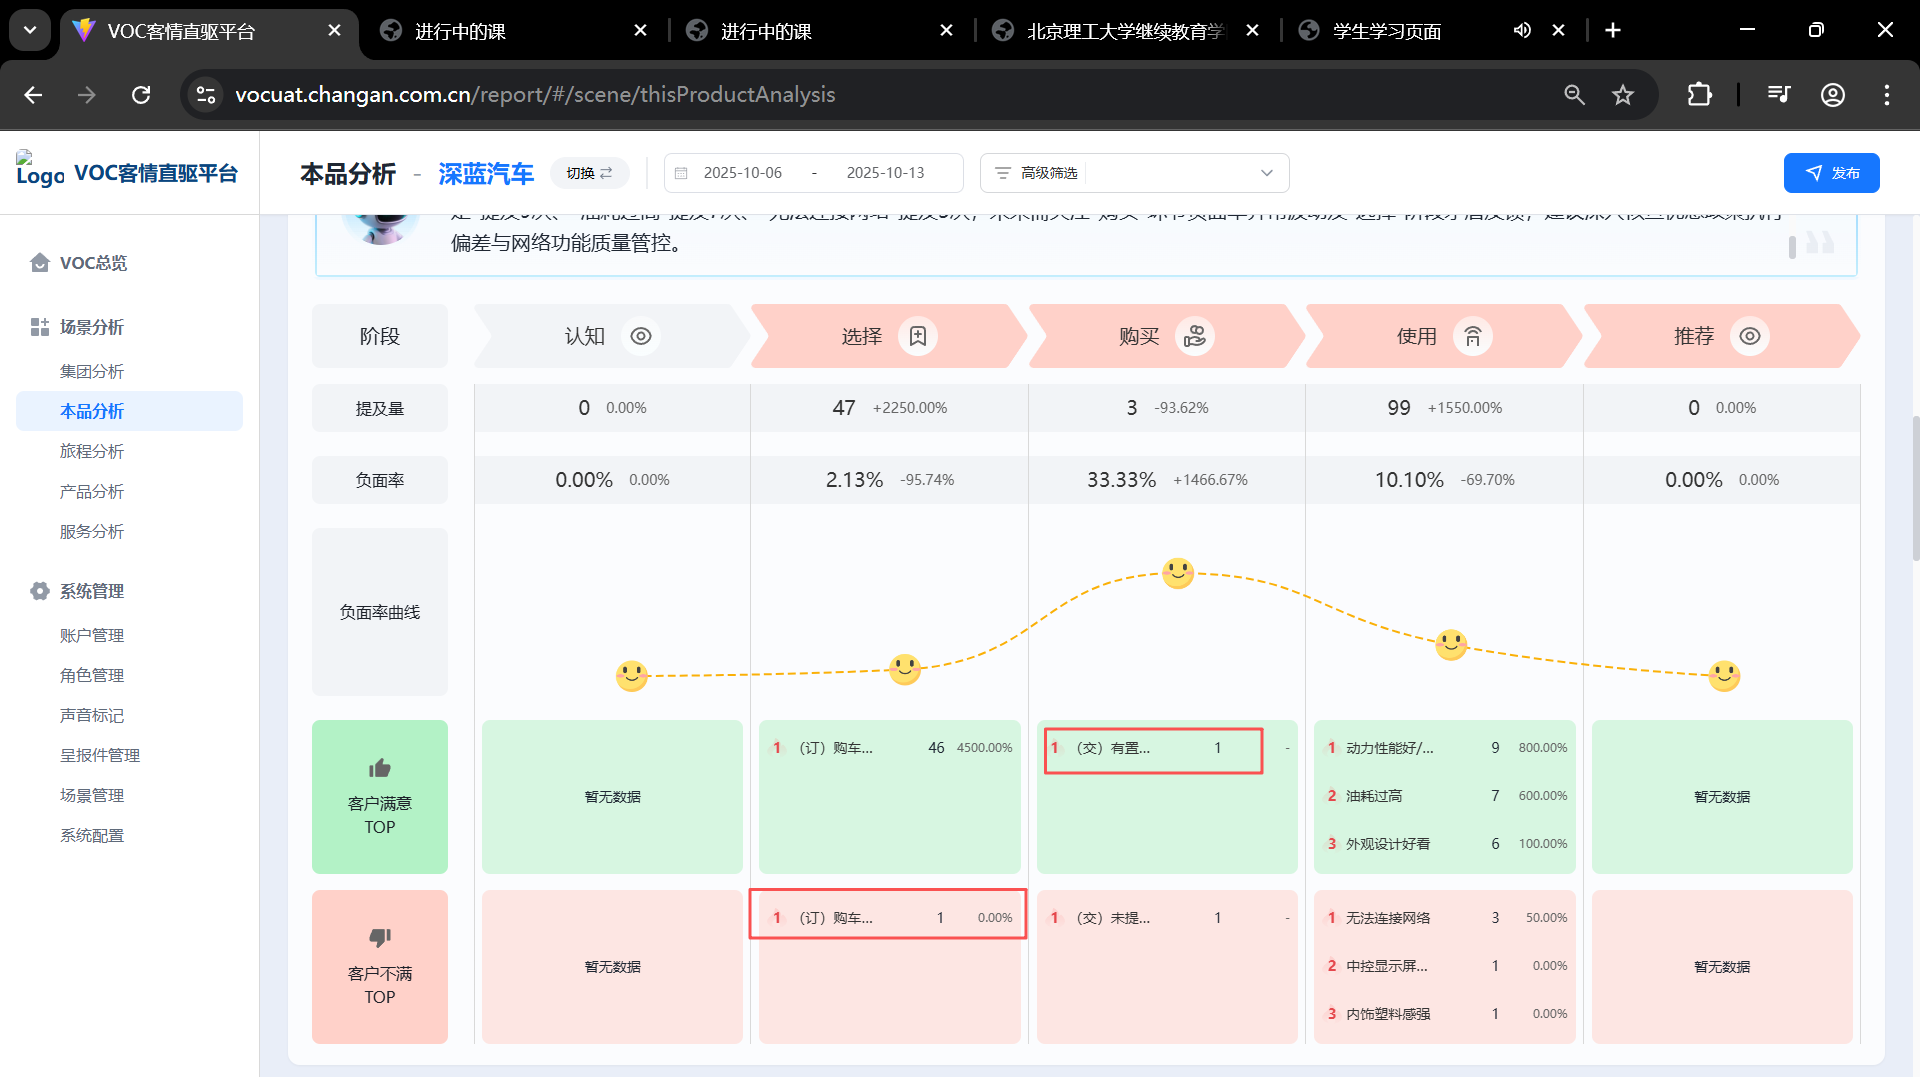Click the eye icon in 推荐 stage
Screen dimensions: 1920x1077
(1749, 337)
